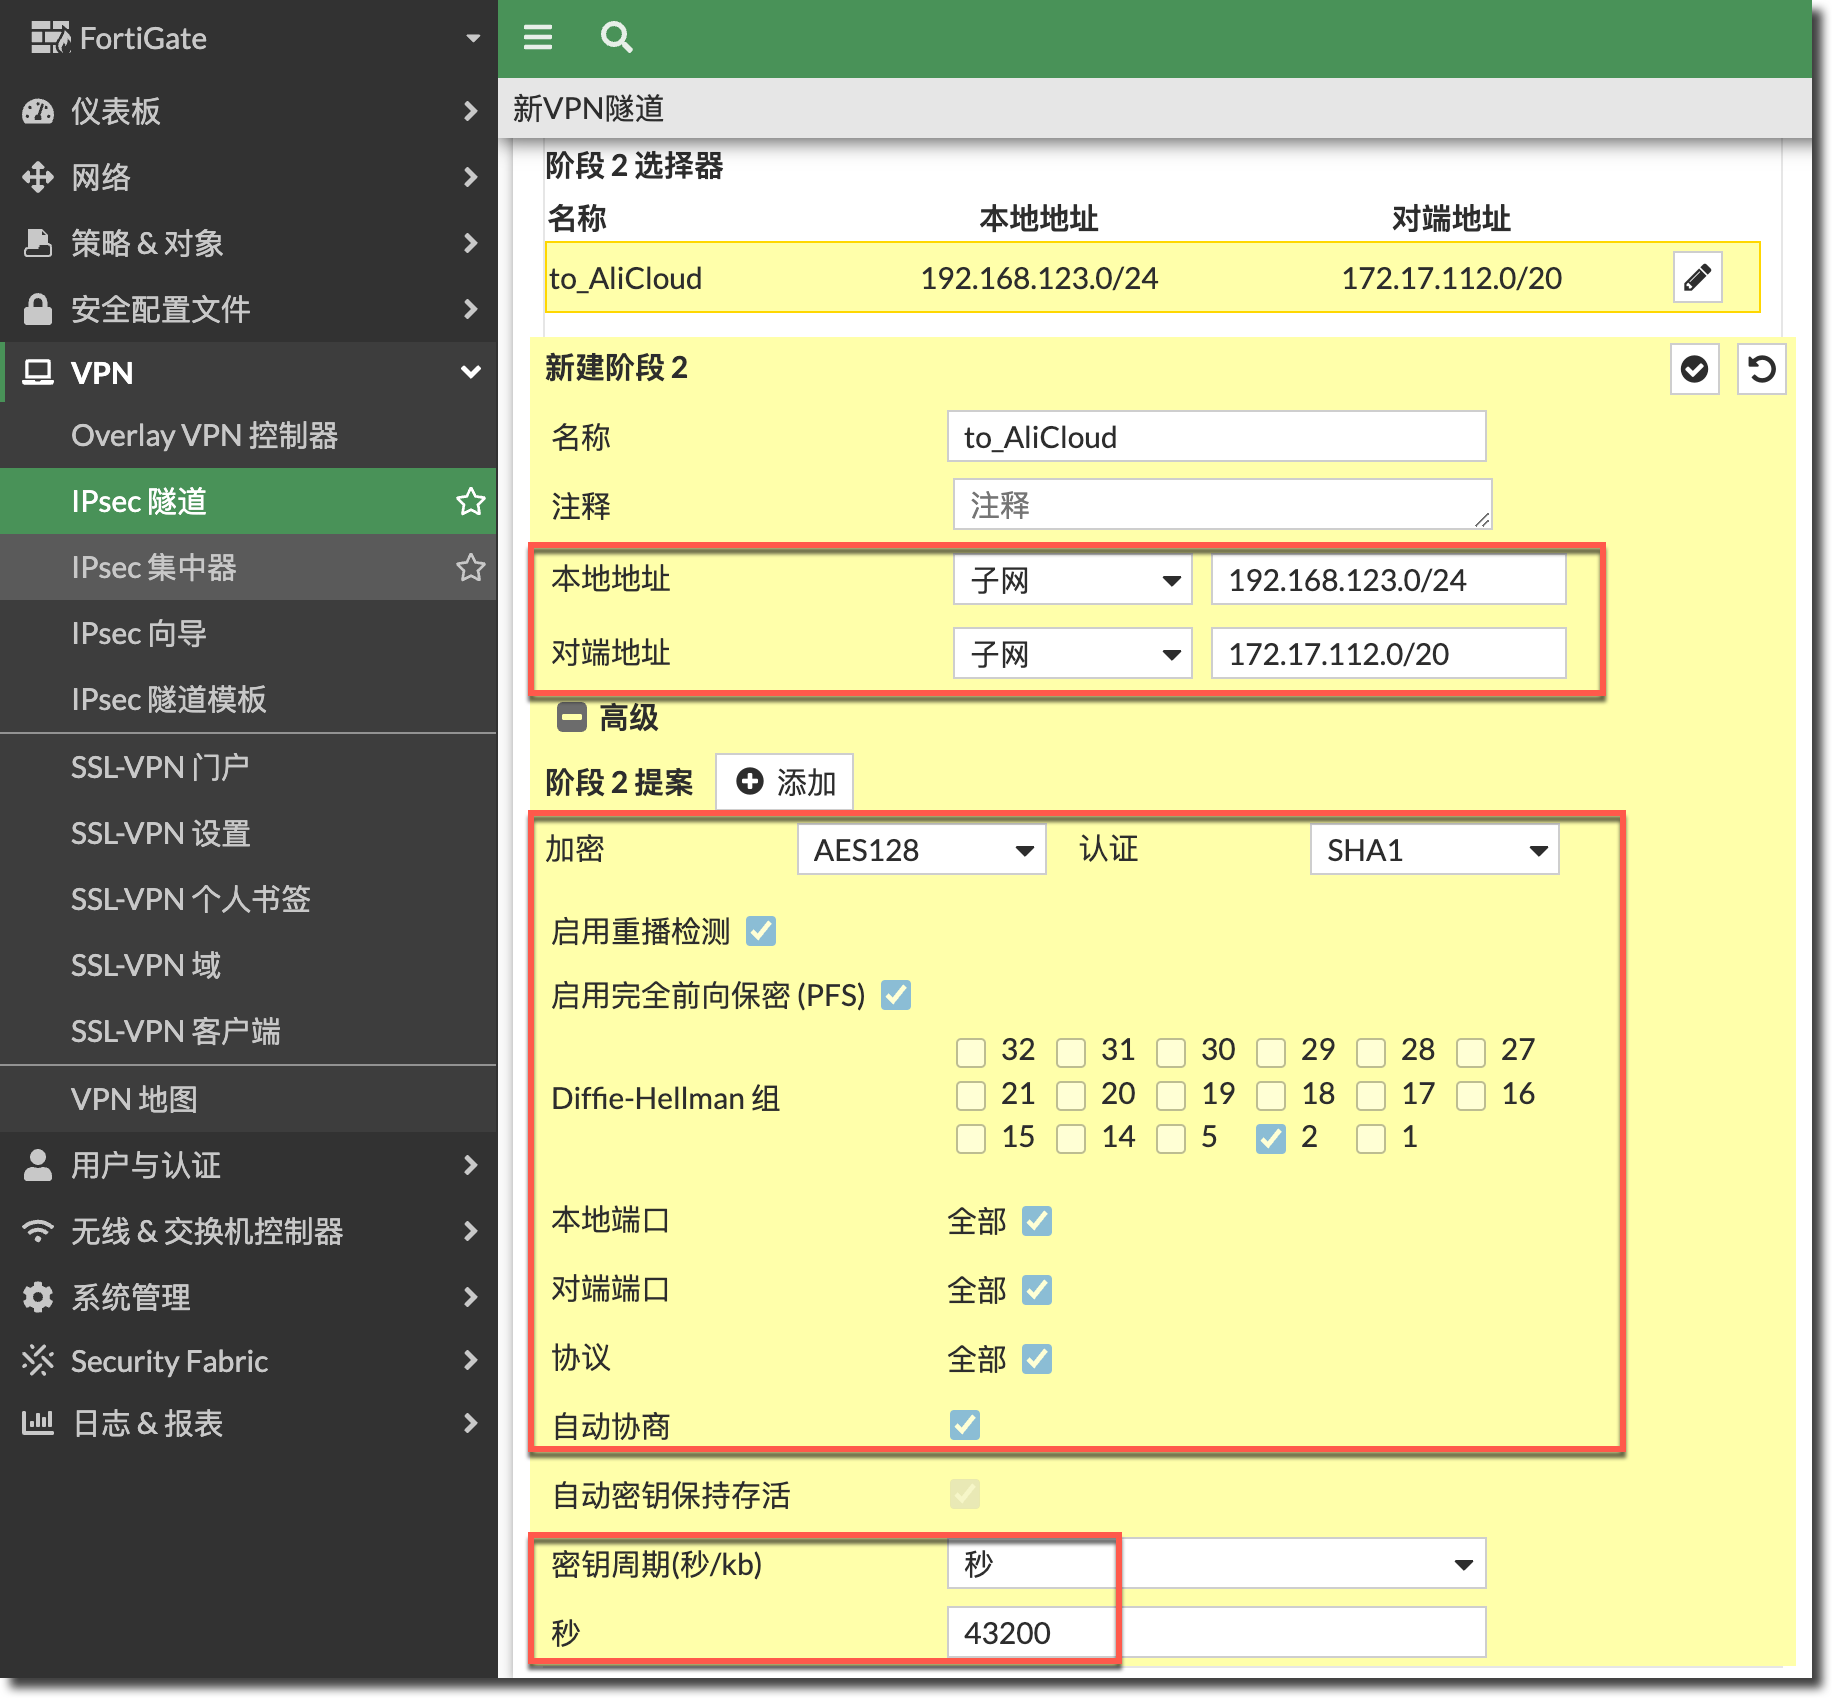The height and width of the screenshot is (1698, 1832).
Task: Open the 加密 AES128 dropdown
Action: click(921, 850)
